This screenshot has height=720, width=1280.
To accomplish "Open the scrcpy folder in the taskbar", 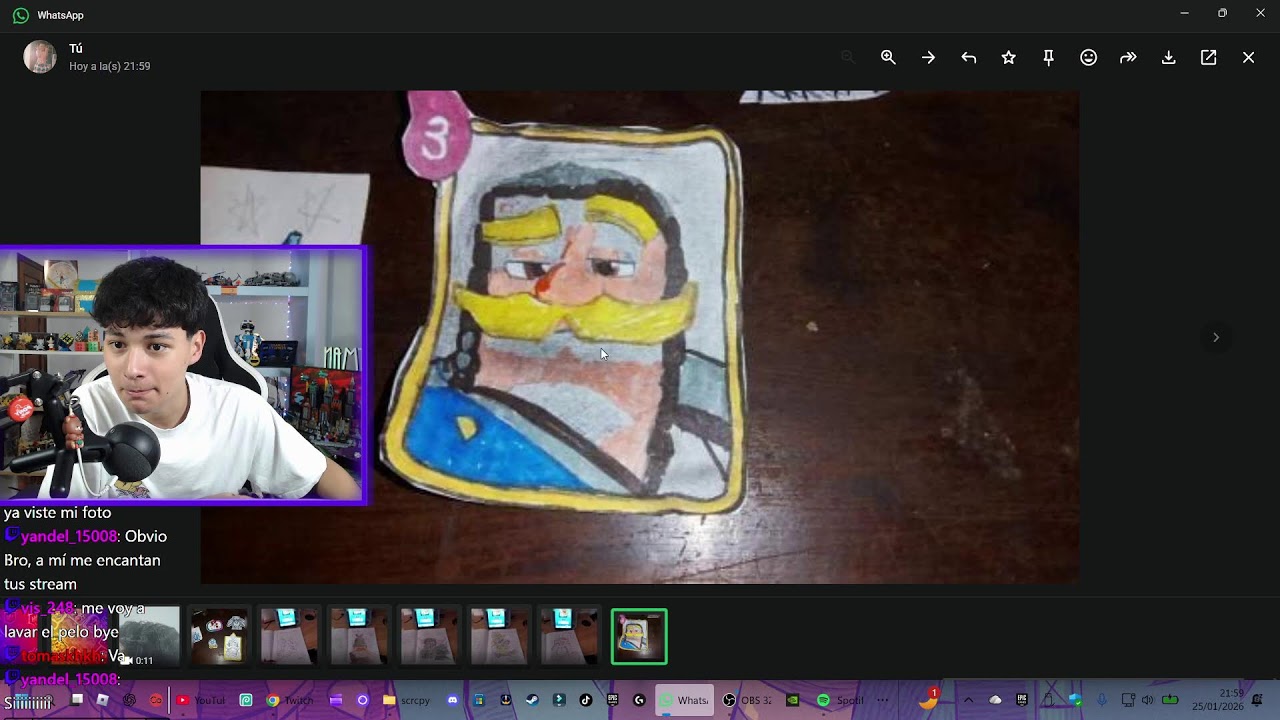I will [406, 700].
